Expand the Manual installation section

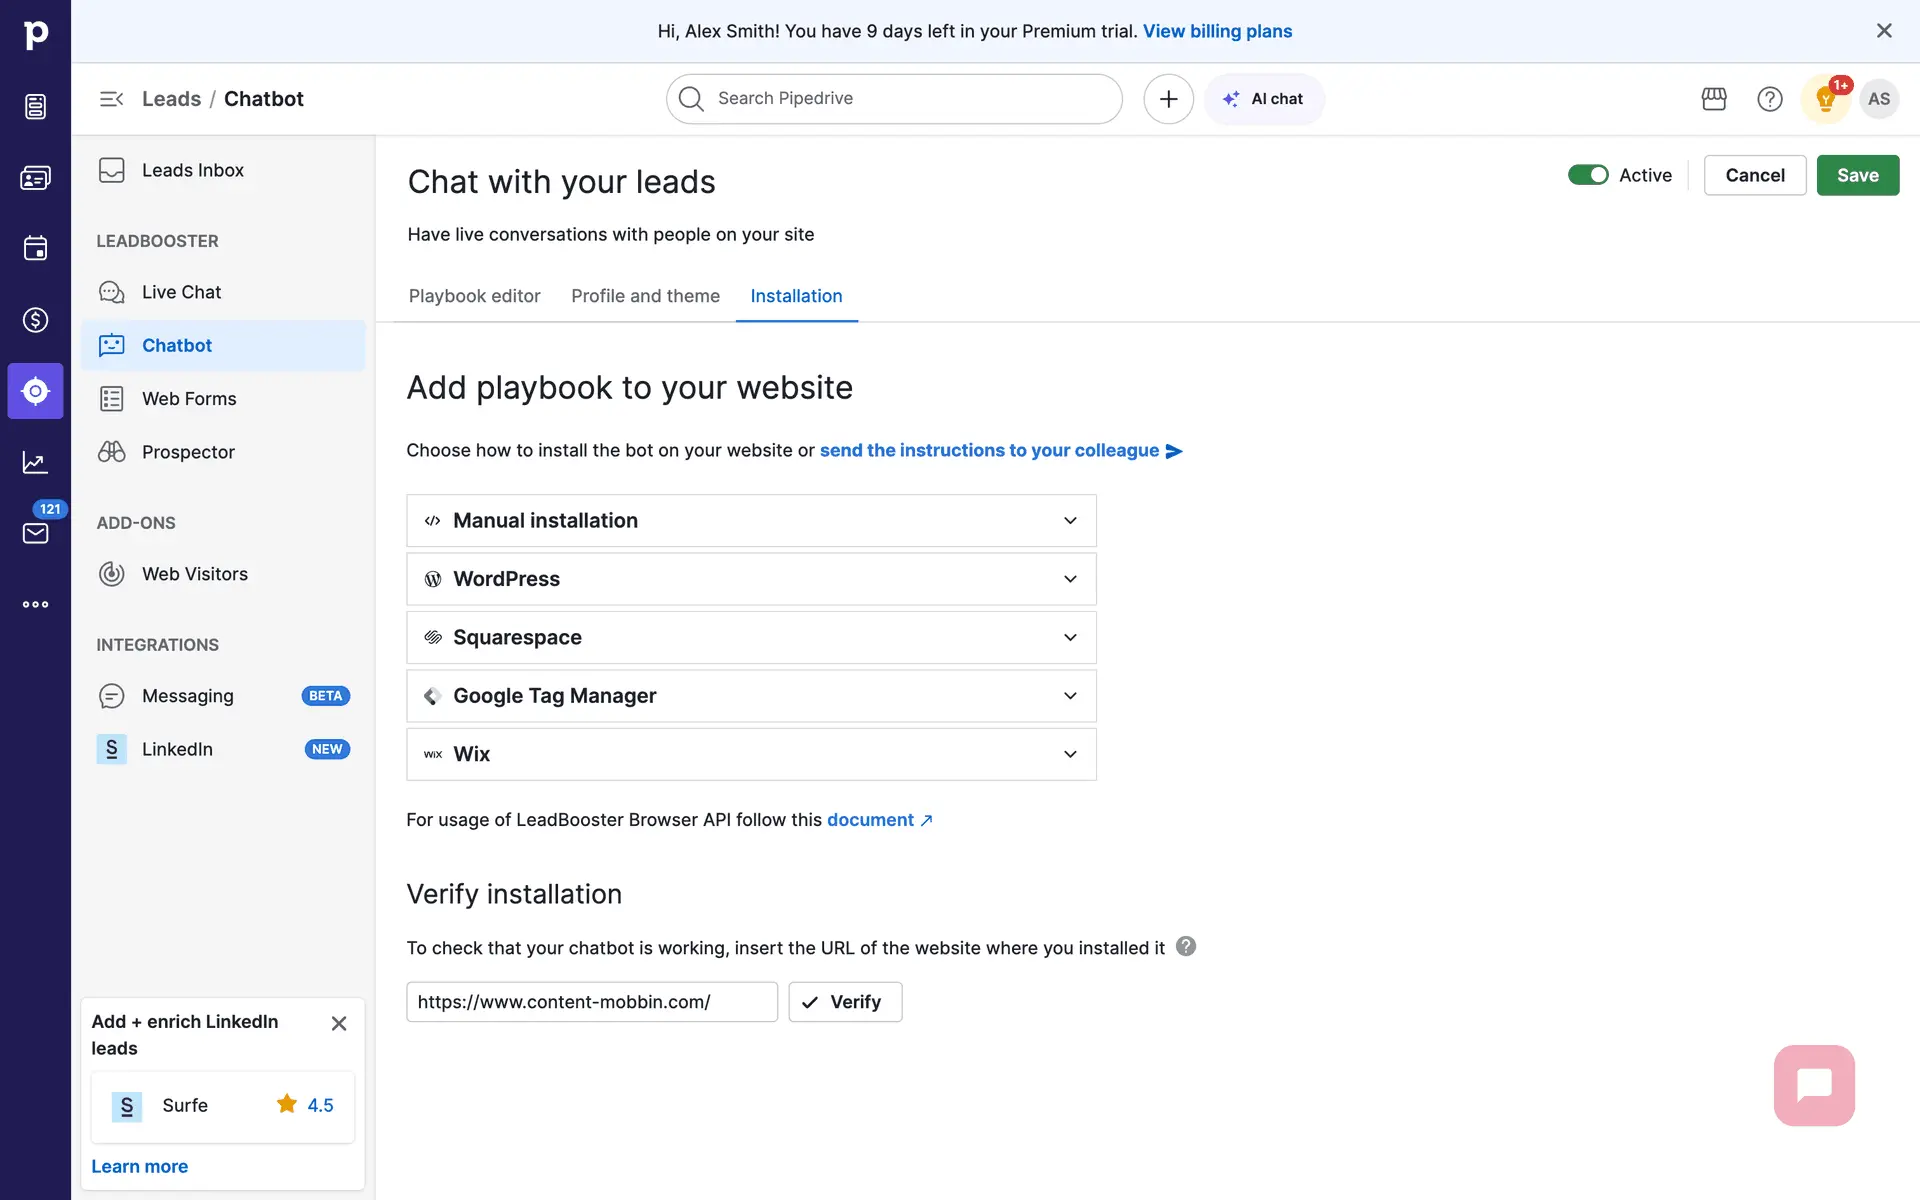point(751,521)
